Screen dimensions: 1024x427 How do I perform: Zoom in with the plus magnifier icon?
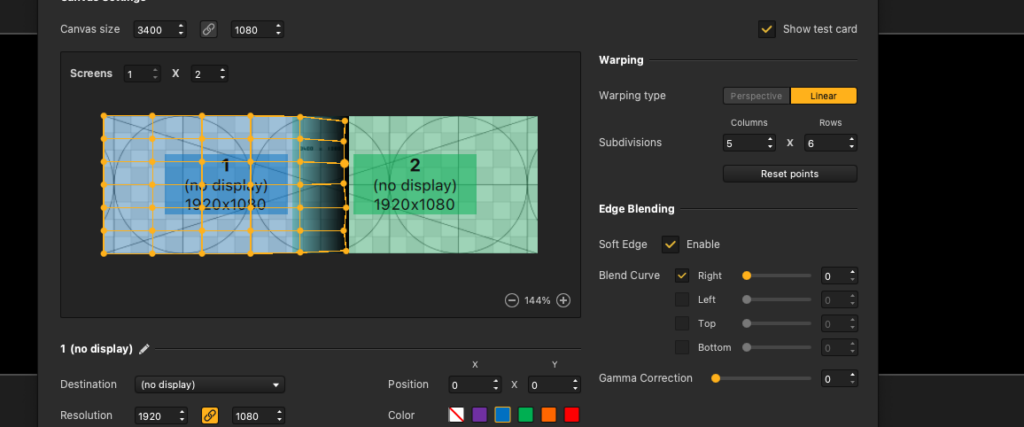click(x=563, y=300)
